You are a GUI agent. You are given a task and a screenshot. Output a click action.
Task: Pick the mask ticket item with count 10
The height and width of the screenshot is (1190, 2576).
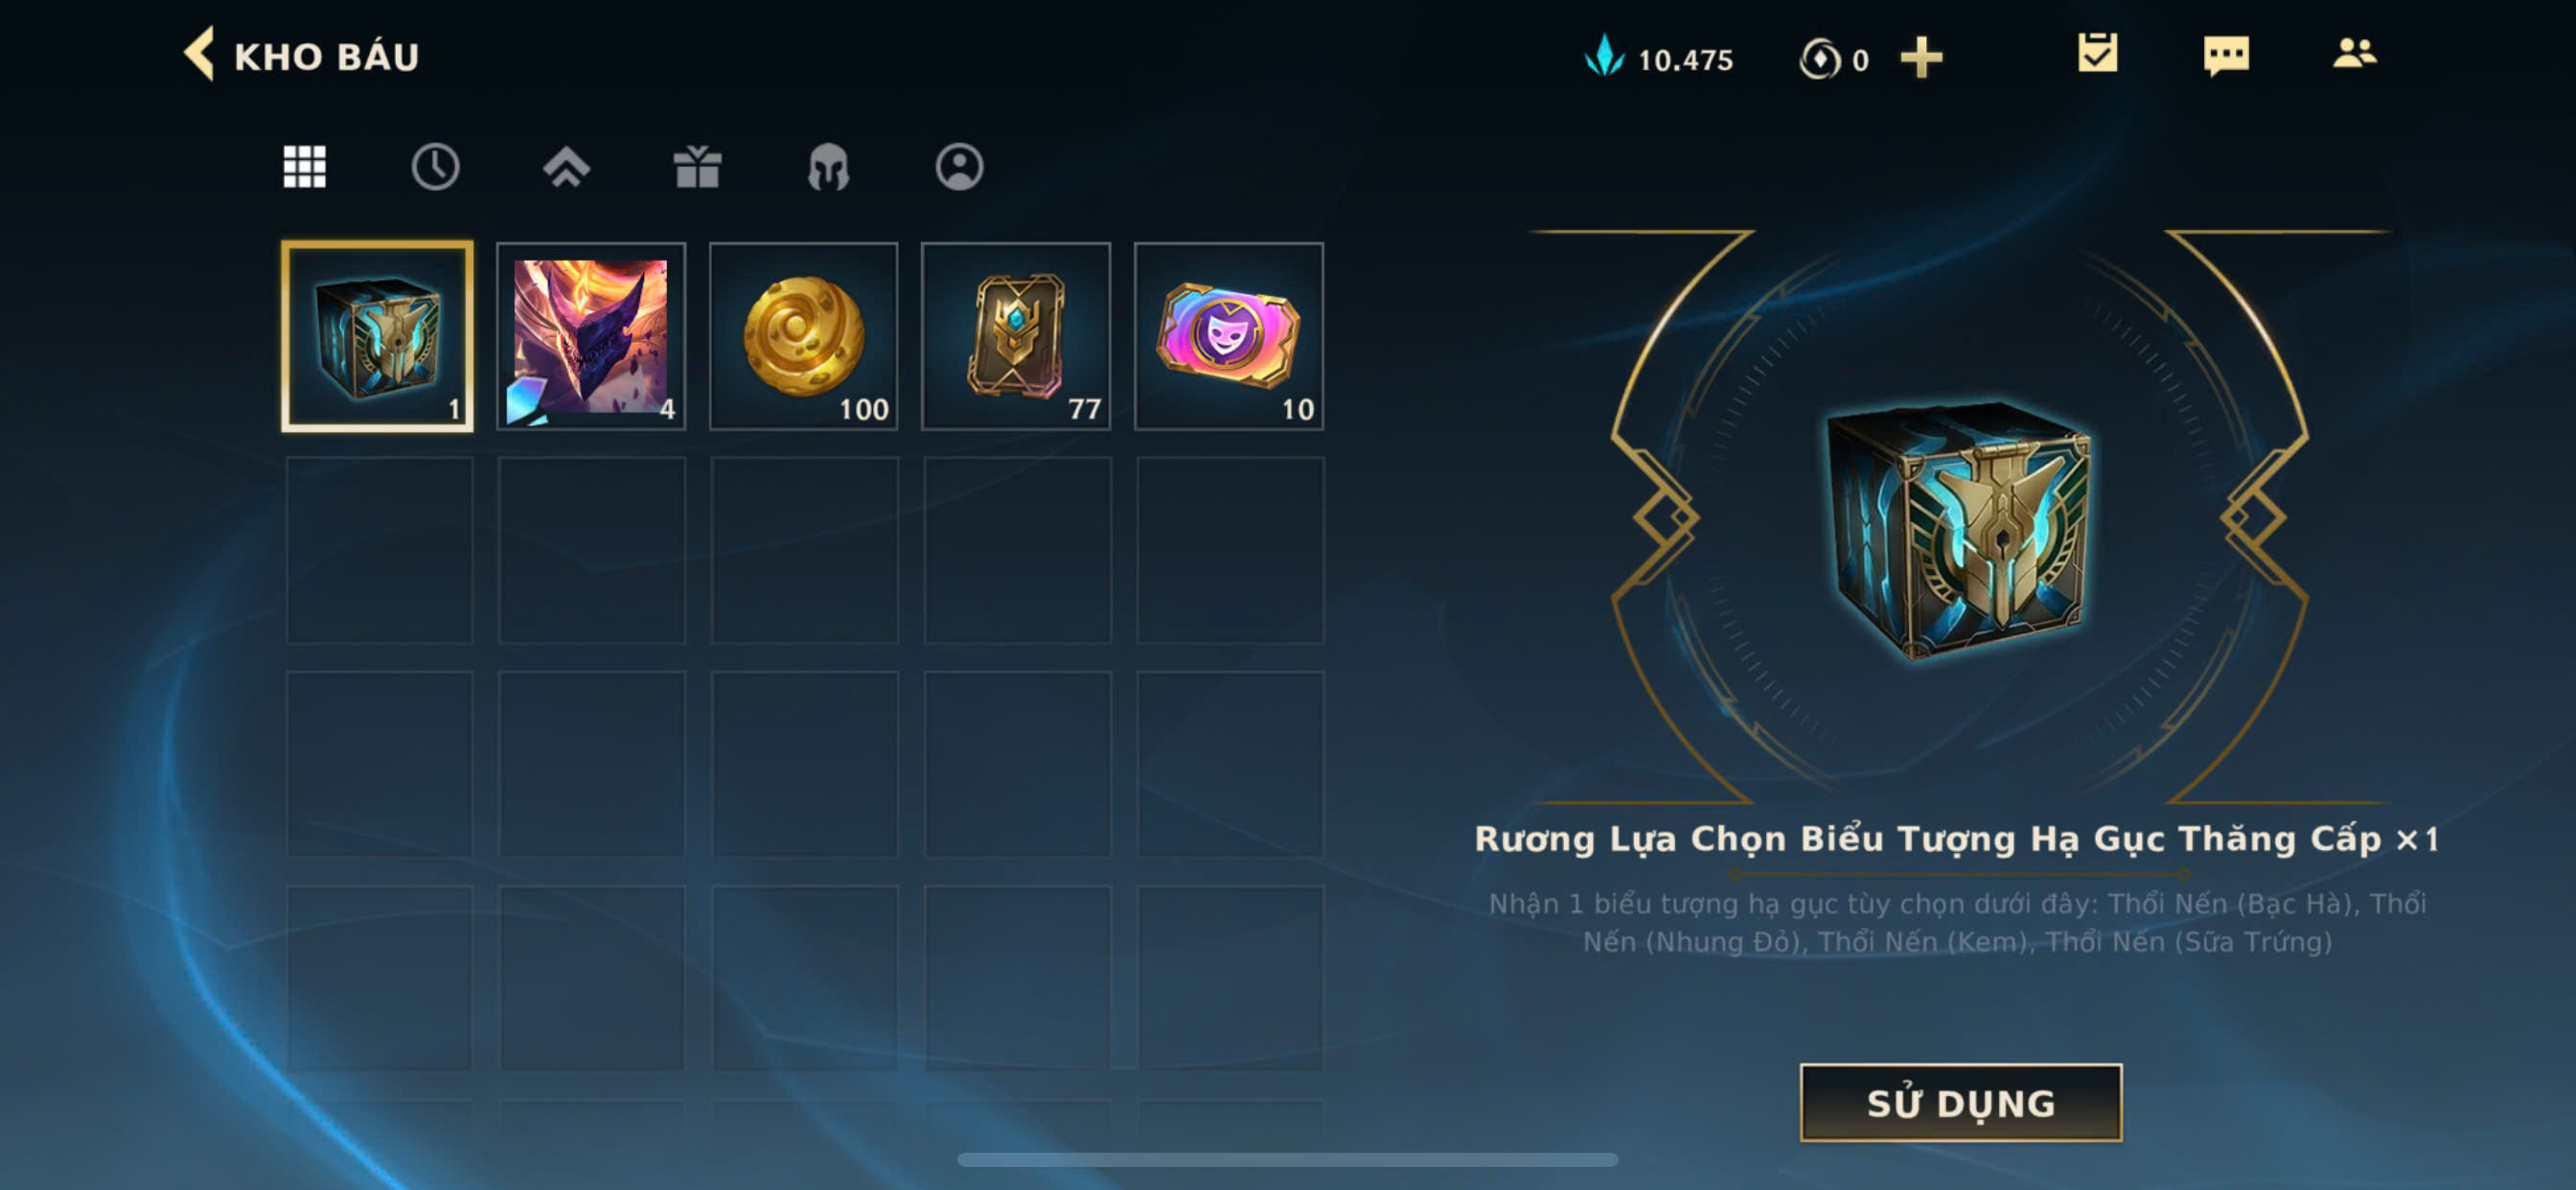(x=1229, y=336)
